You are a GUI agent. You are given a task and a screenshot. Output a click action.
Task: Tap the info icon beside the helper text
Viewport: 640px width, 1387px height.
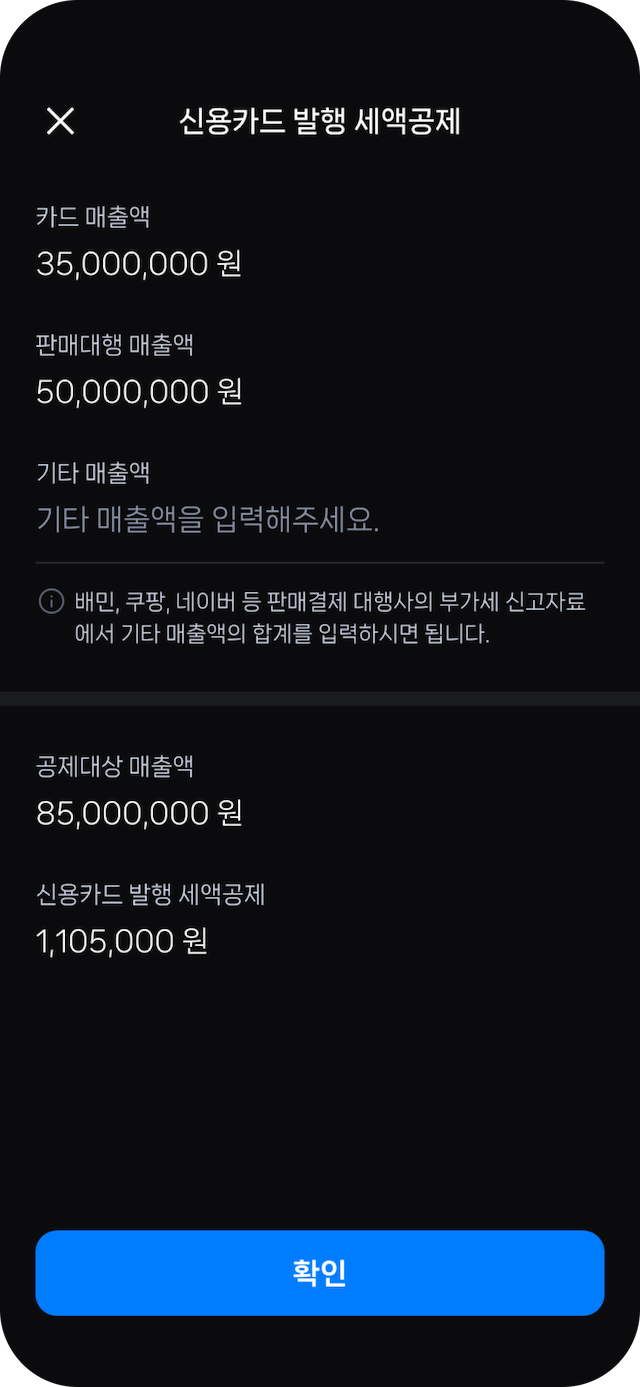point(51,602)
